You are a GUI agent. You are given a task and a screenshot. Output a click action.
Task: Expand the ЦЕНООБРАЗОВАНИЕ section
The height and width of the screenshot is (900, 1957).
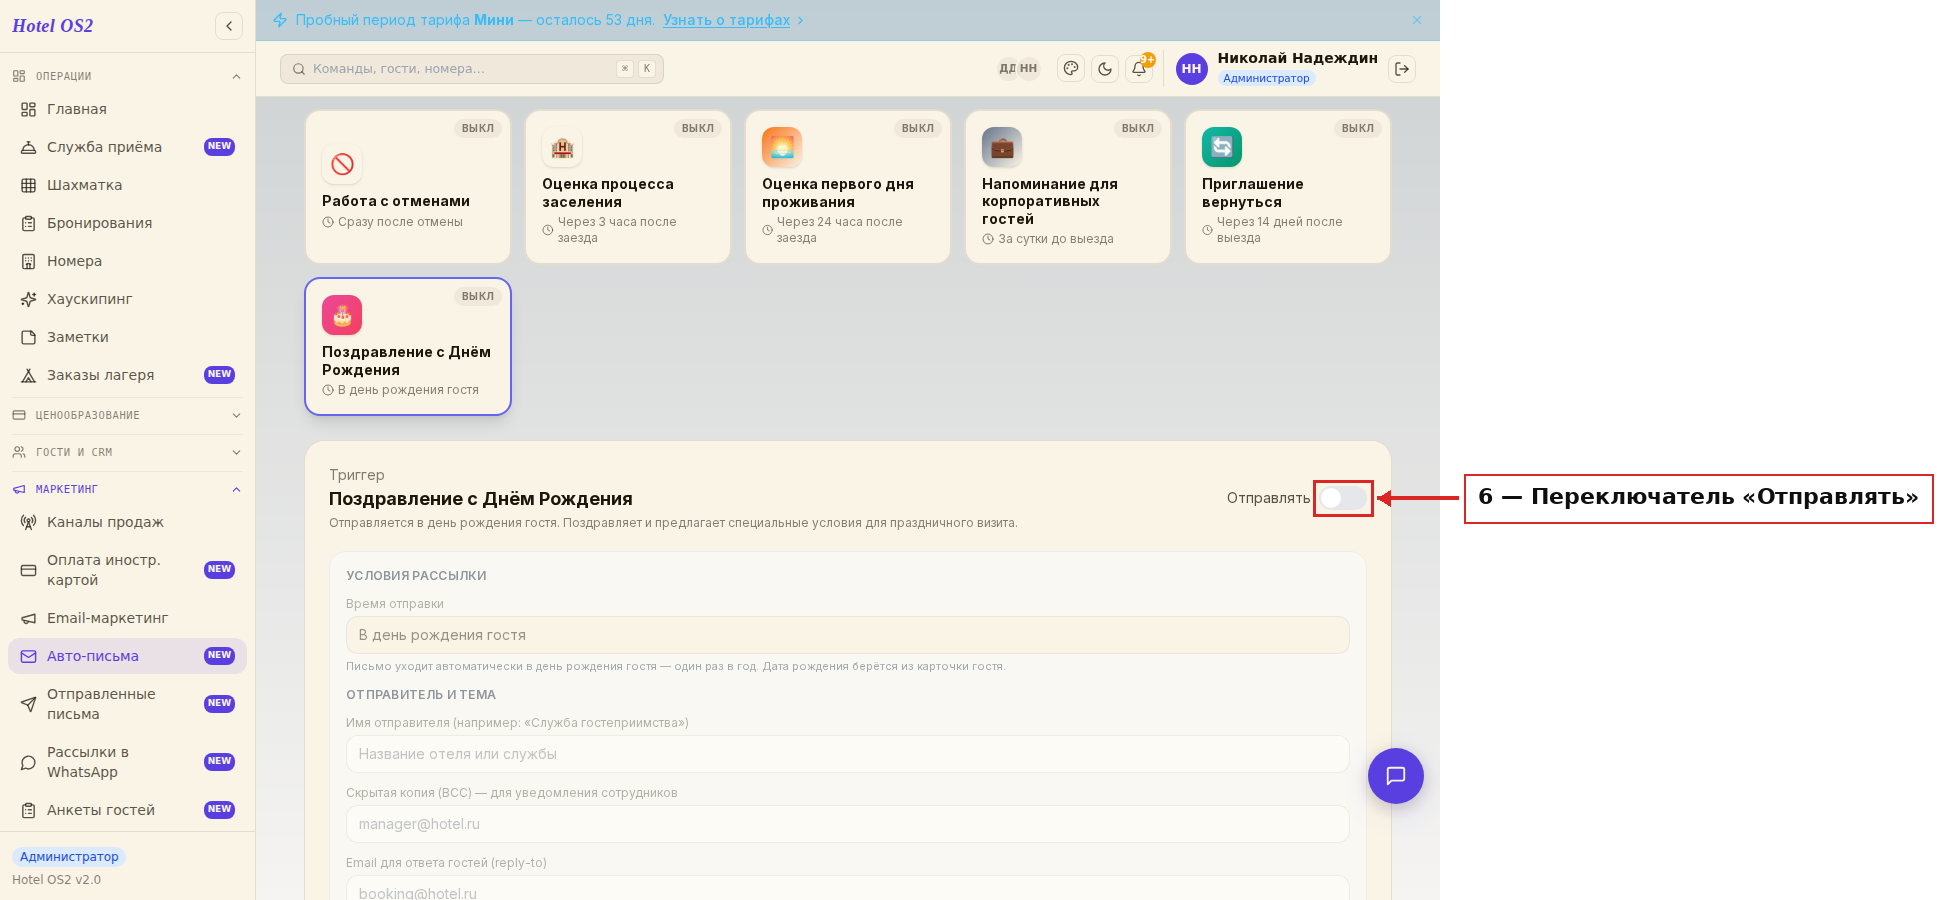pyautogui.click(x=127, y=415)
